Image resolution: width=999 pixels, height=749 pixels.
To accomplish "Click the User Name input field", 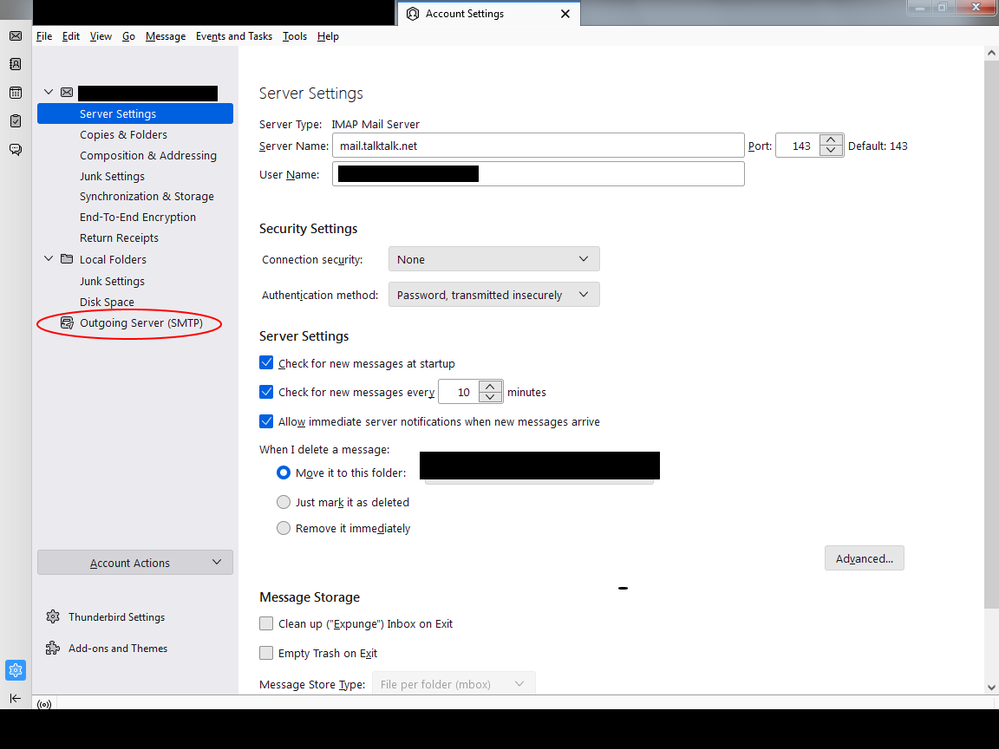I will coord(538,174).
